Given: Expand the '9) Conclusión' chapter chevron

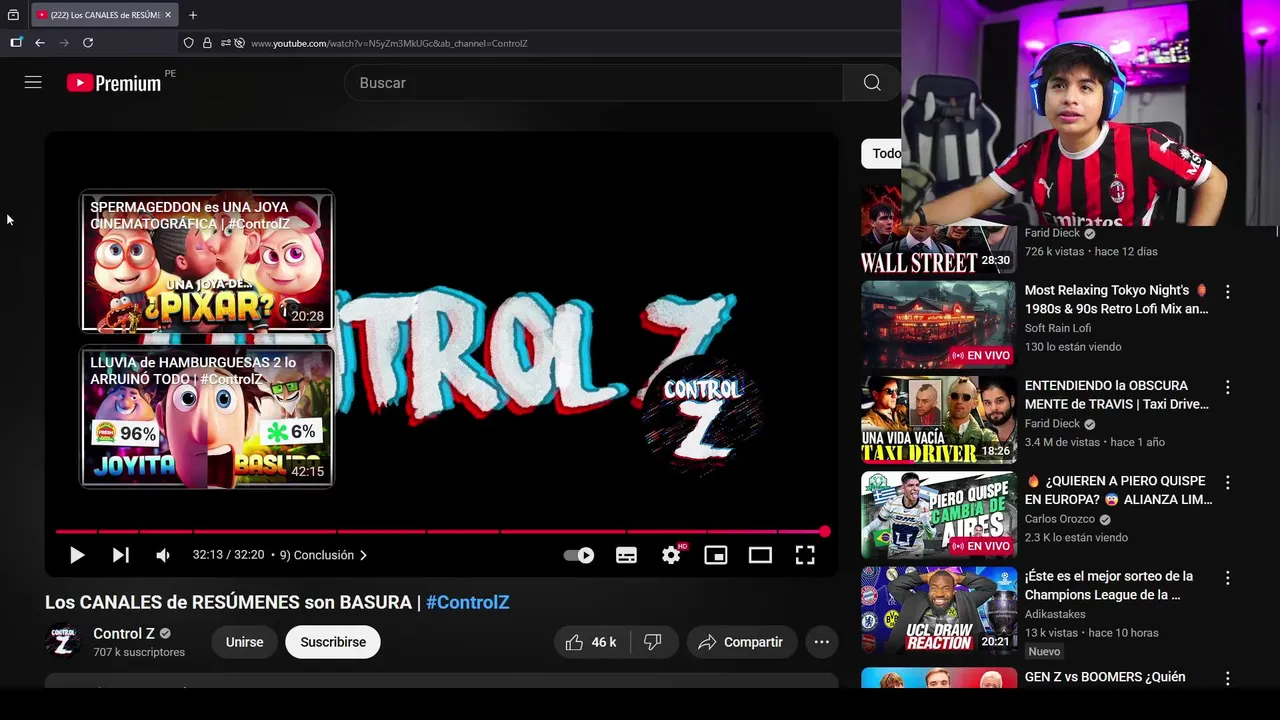Looking at the screenshot, I should [x=363, y=555].
